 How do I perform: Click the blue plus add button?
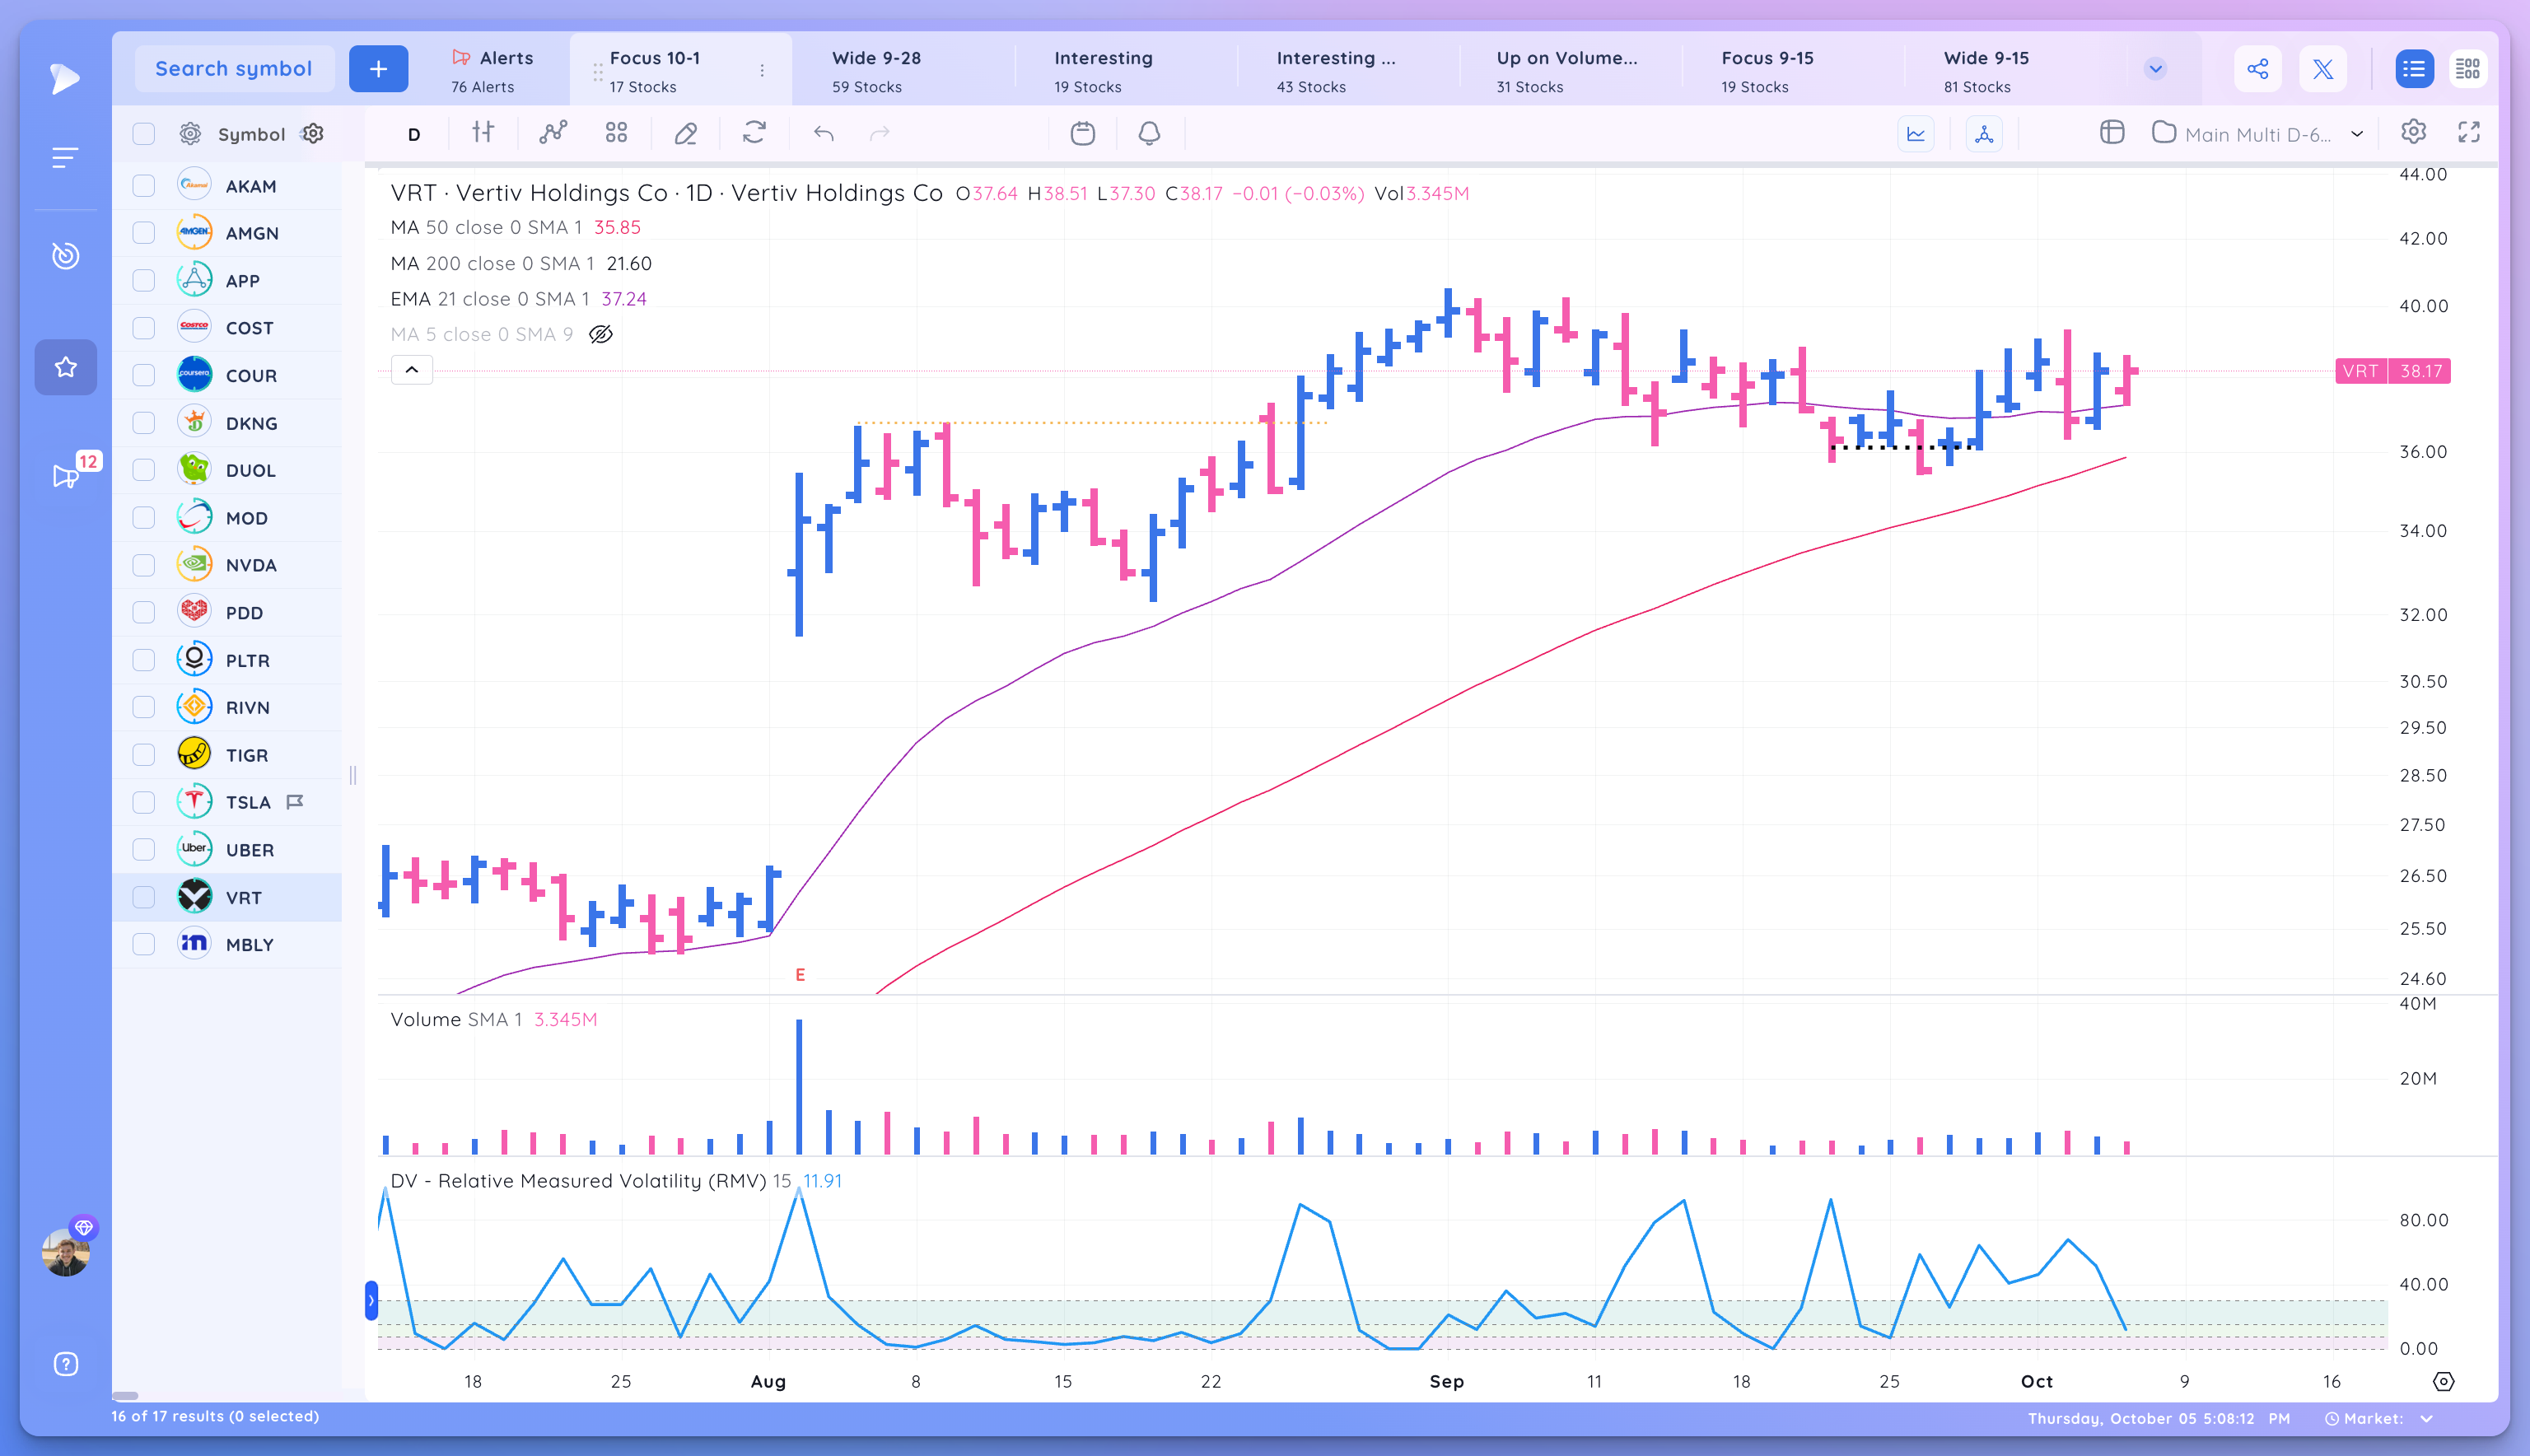378,69
